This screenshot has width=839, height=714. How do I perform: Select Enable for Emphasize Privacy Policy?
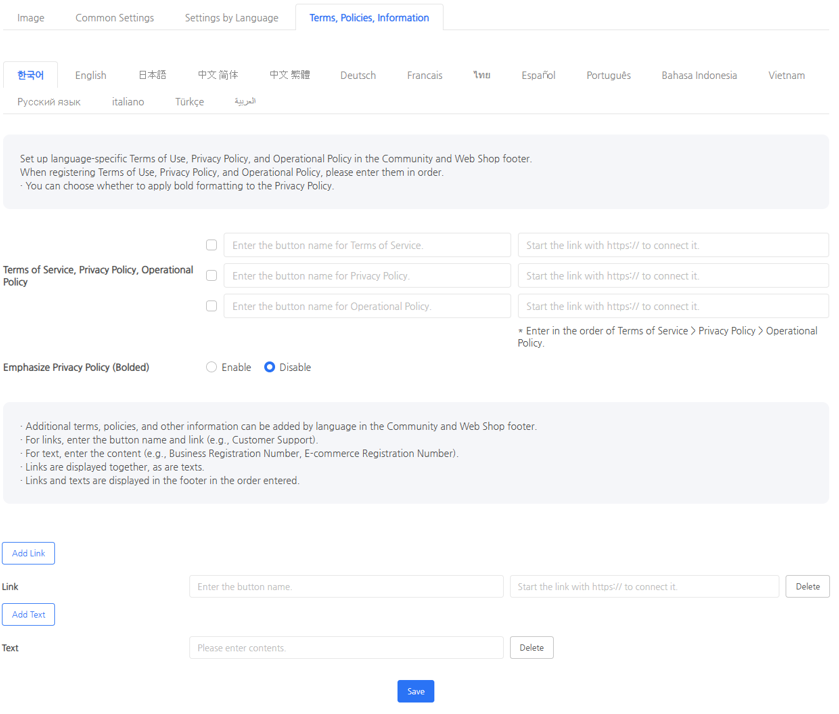(x=212, y=367)
